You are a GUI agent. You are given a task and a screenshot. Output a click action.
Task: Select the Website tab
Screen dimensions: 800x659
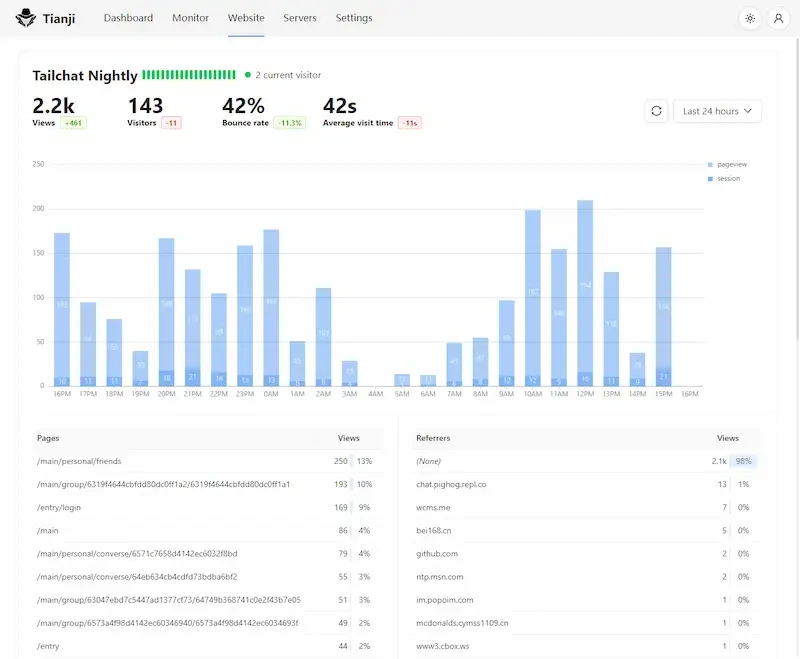point(246,18)
